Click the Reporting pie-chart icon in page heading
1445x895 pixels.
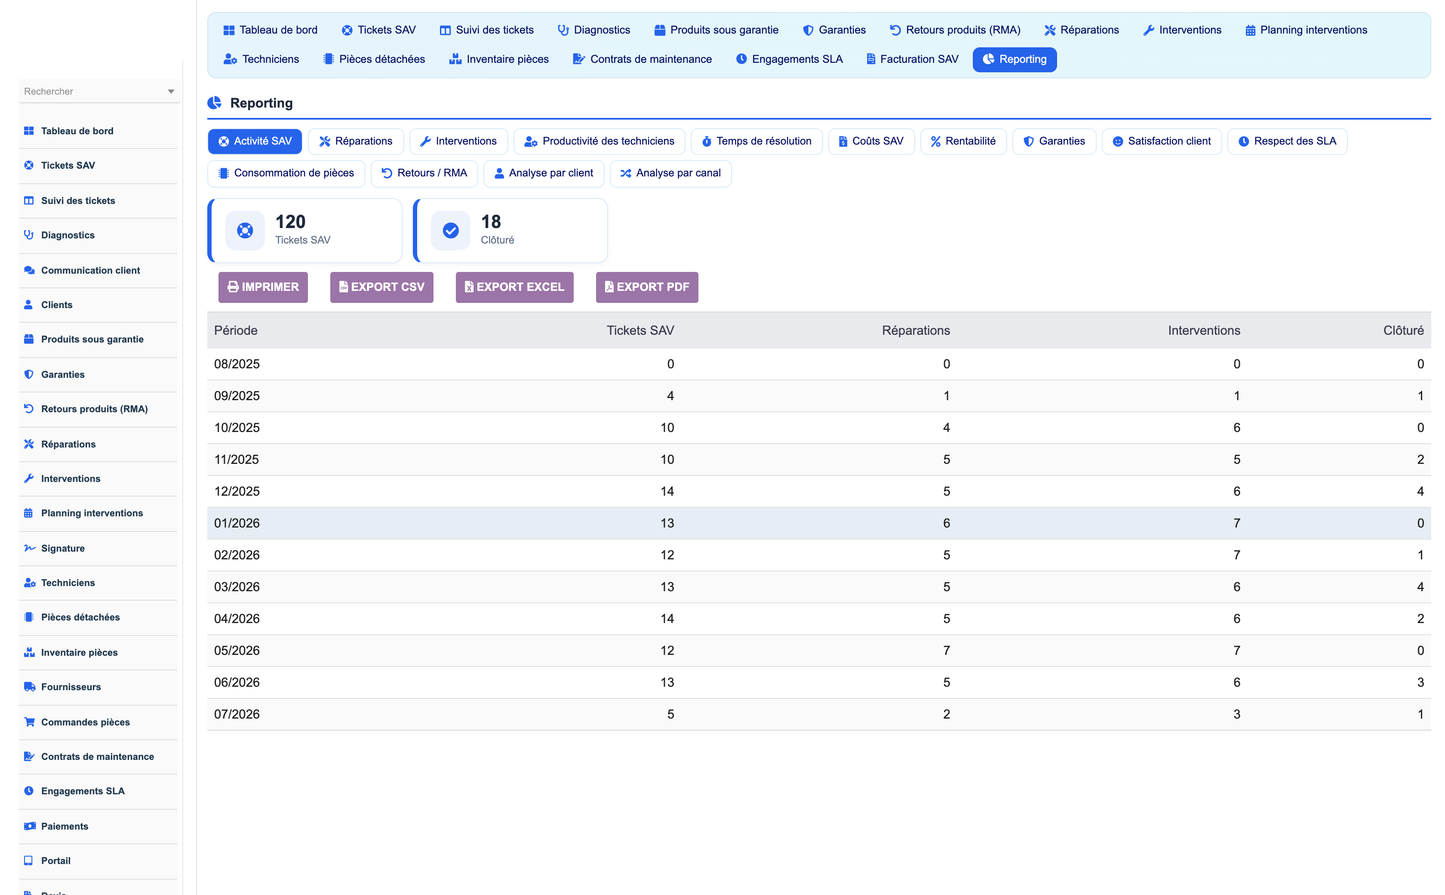pyautogui.click(x=214, y=103)
